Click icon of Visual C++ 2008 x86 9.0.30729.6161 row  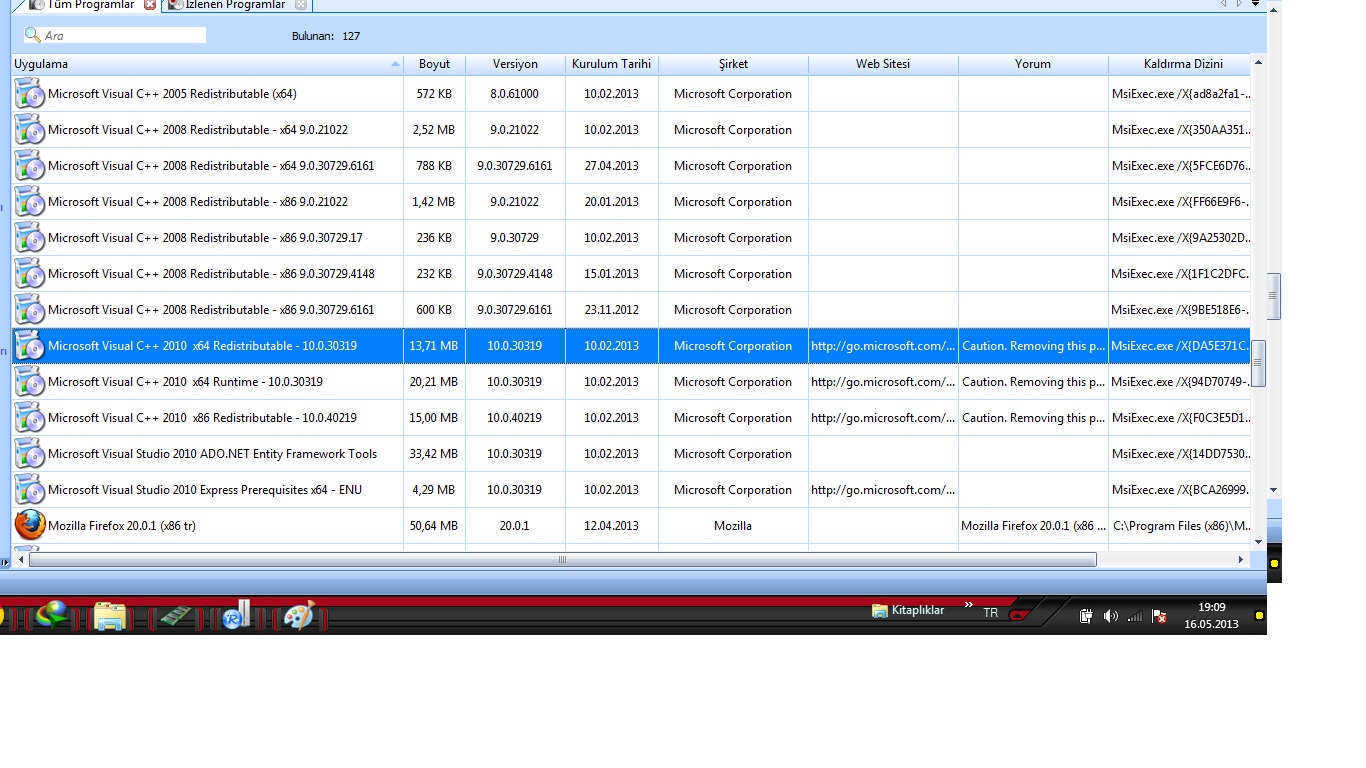(x=30, y=310)
